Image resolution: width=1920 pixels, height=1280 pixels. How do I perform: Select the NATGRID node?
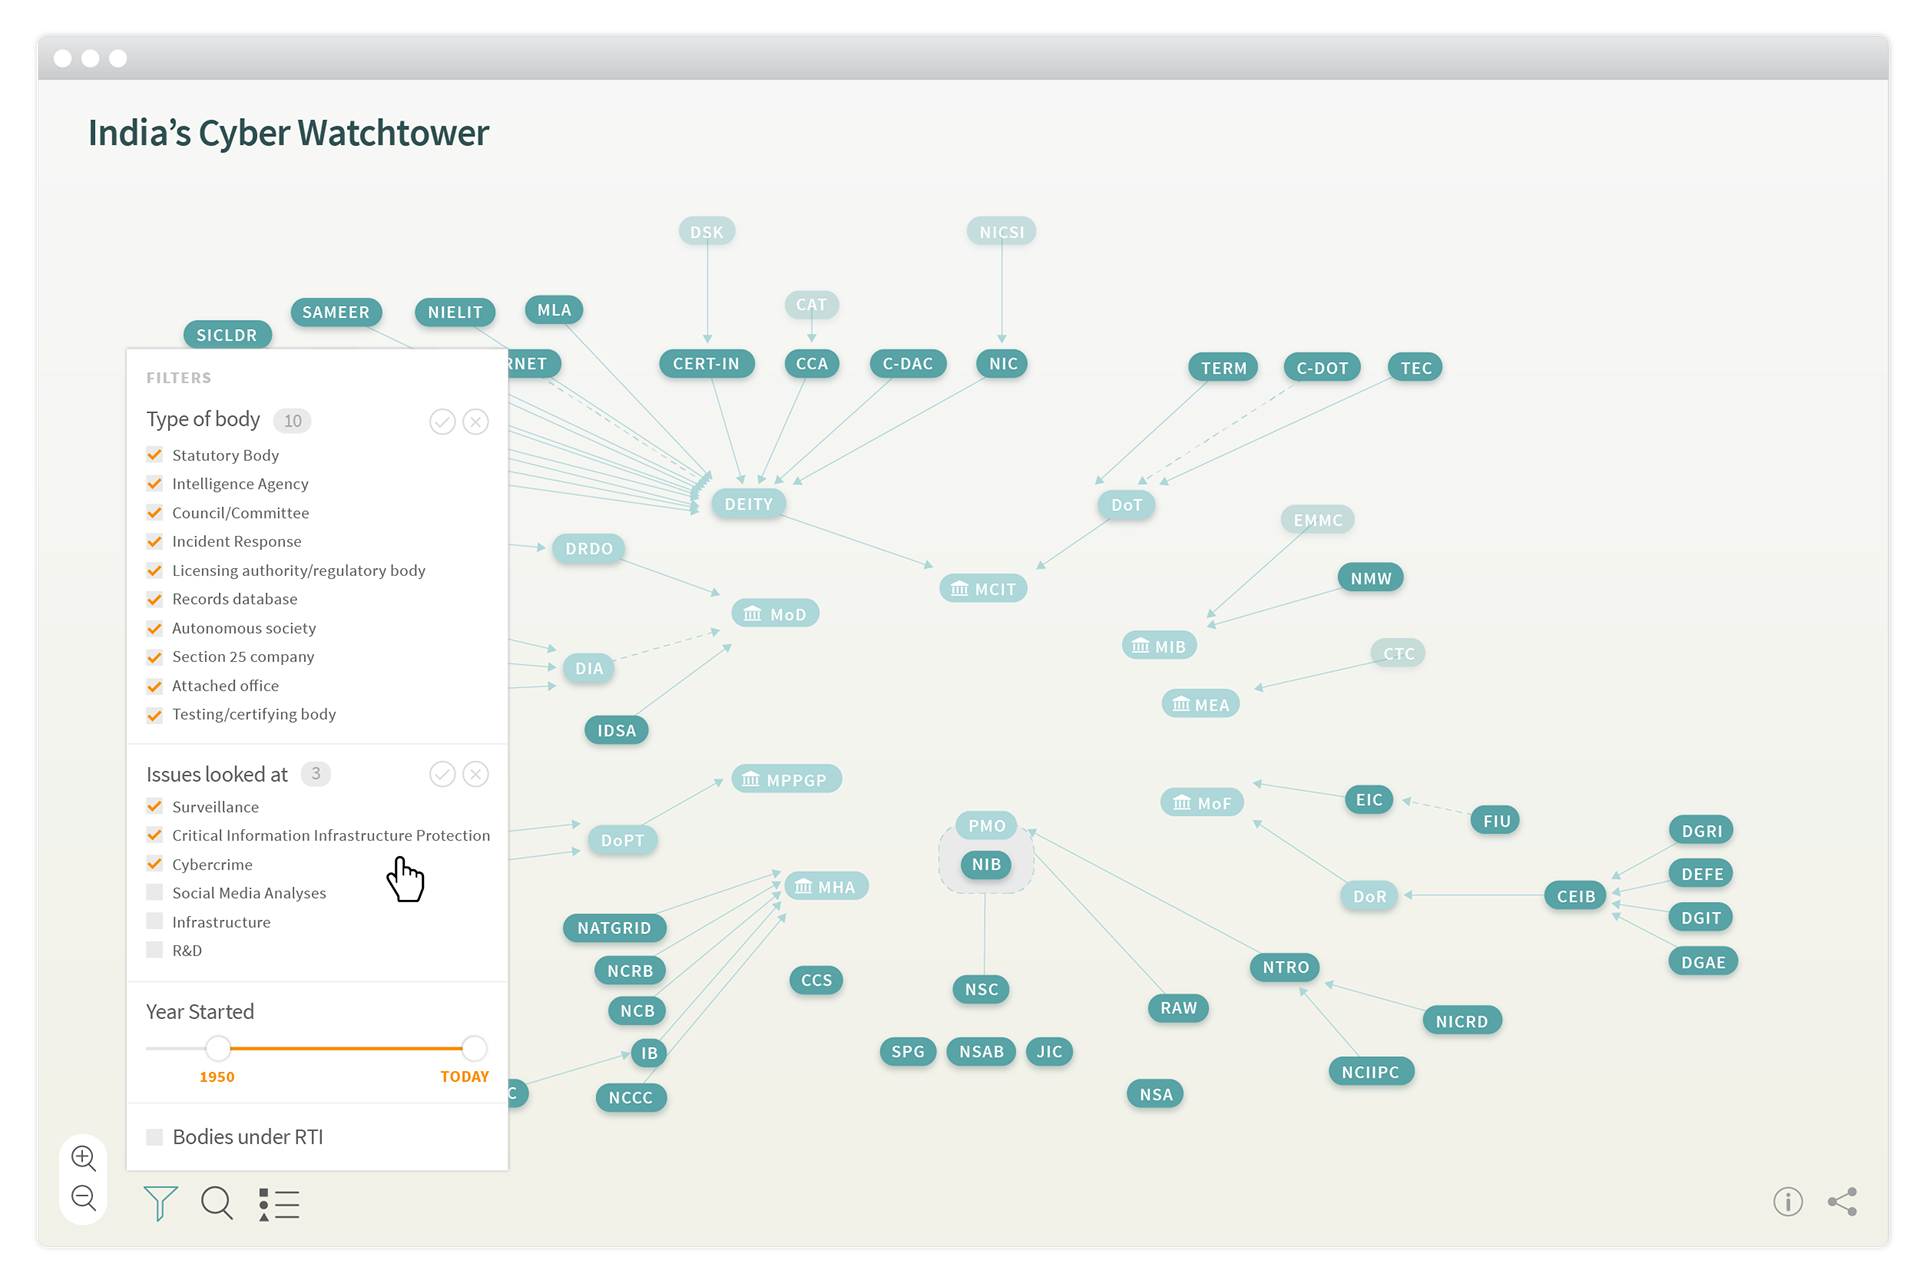pos(614,928)
